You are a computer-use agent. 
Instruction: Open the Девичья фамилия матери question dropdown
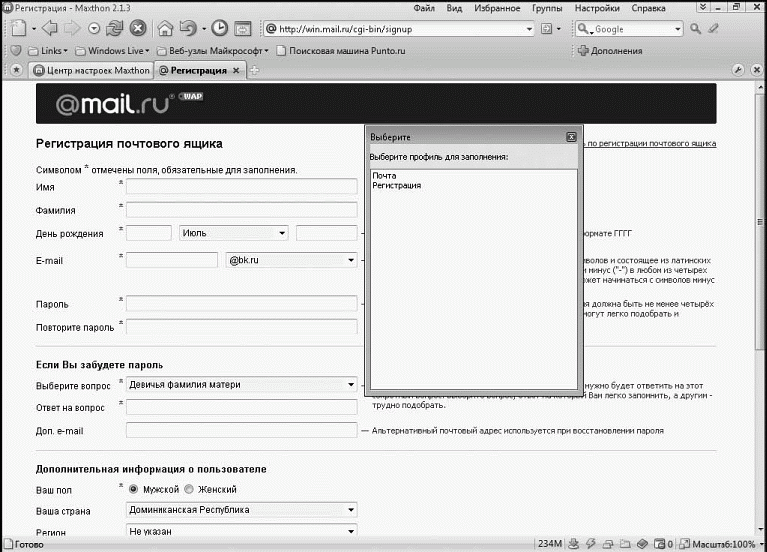[x=242, y=385]
